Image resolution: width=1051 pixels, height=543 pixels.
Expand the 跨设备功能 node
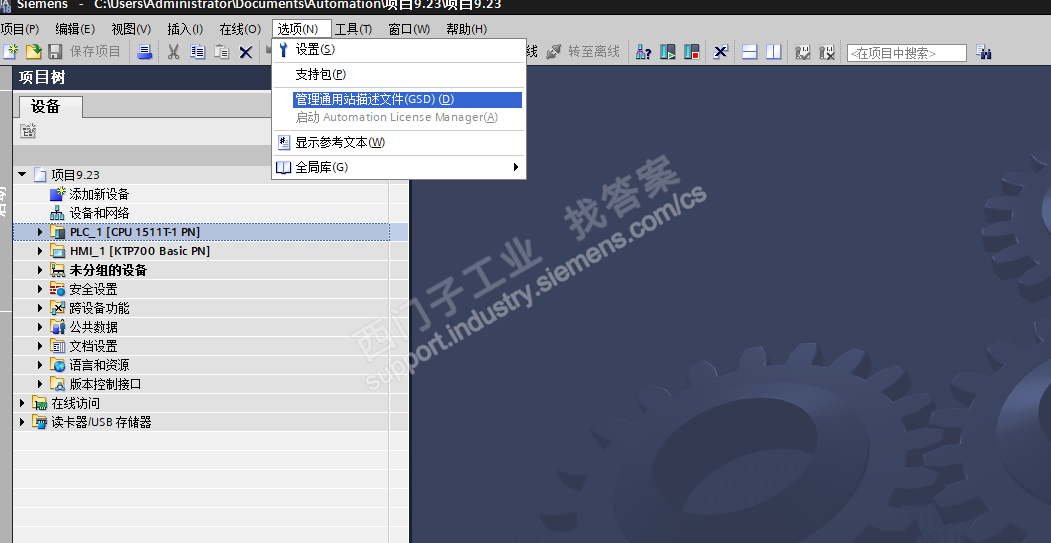pos(40,308)
